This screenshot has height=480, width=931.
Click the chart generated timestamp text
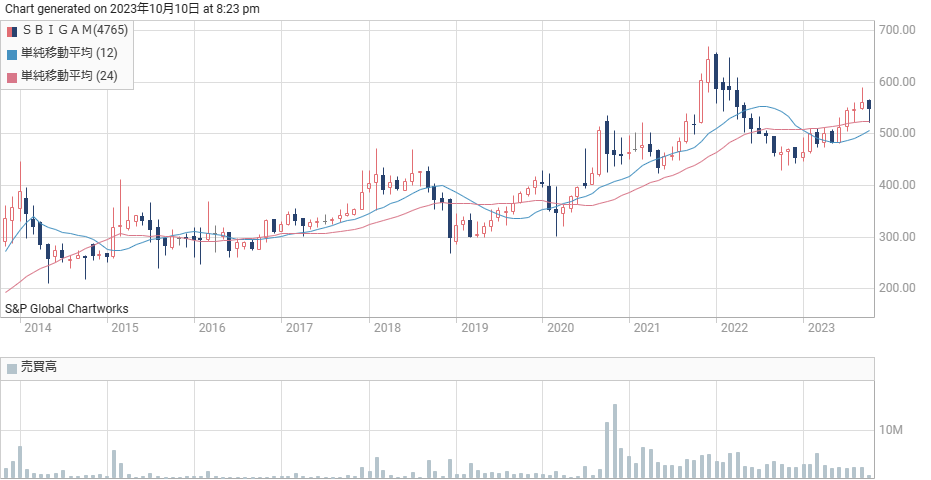tap(132, 9)
